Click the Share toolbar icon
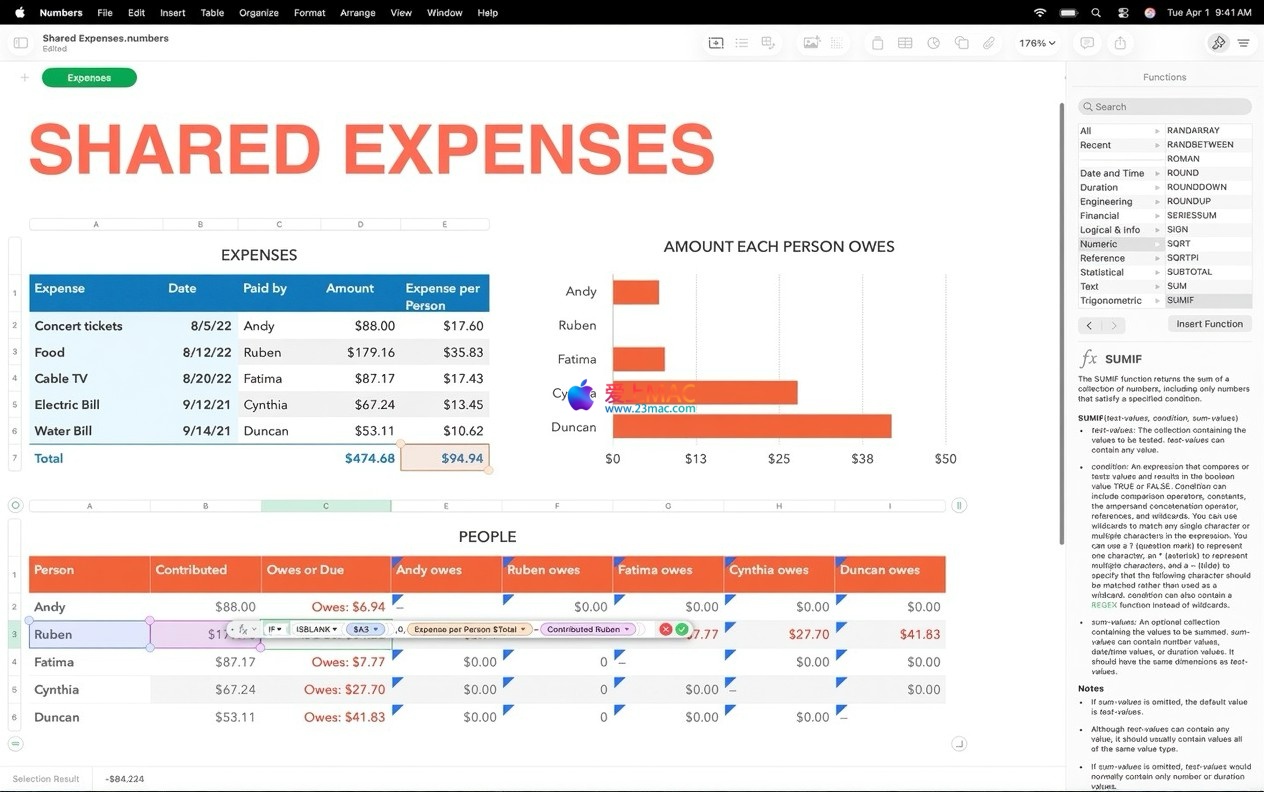Image resolution: width=1264 pixels, height=792 pixels. coord(1120,43)
